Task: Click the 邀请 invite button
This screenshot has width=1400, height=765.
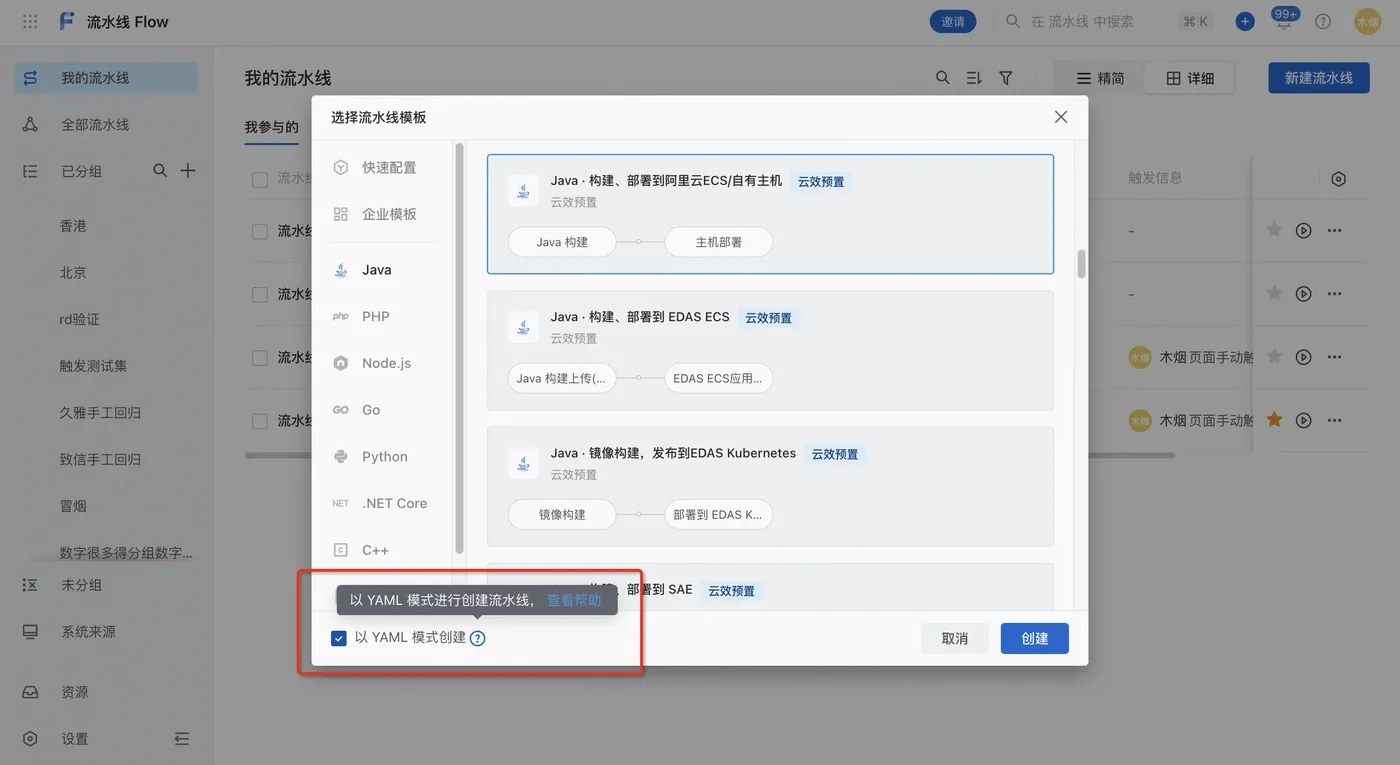Action: (x=953, y=21)
